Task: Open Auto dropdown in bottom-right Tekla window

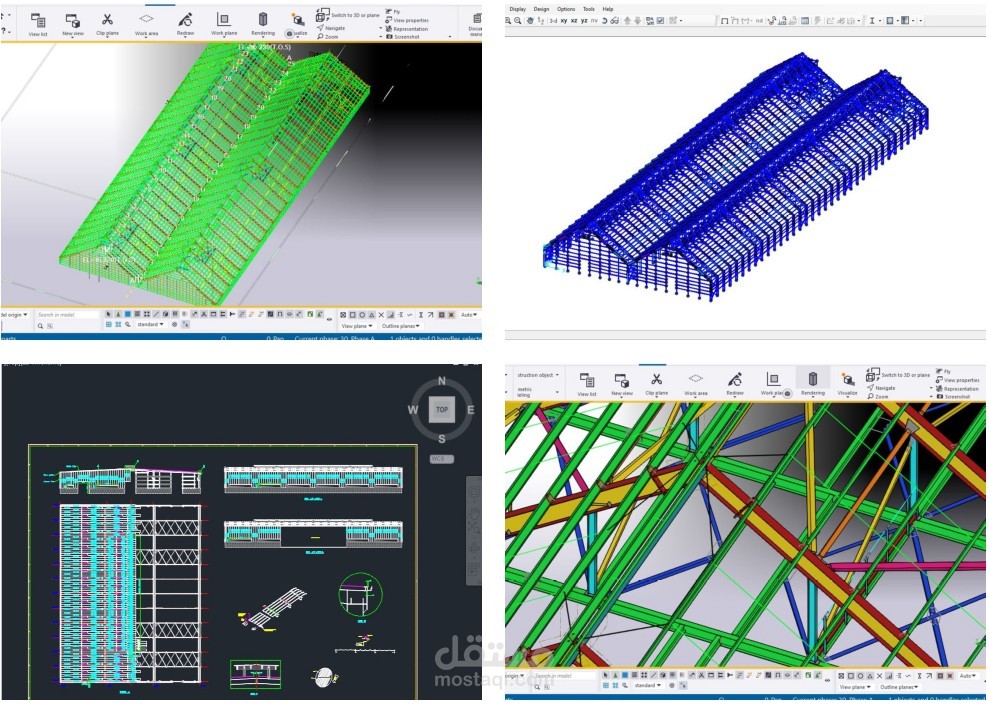Action: pyautogui.click(x=967, y=676)
